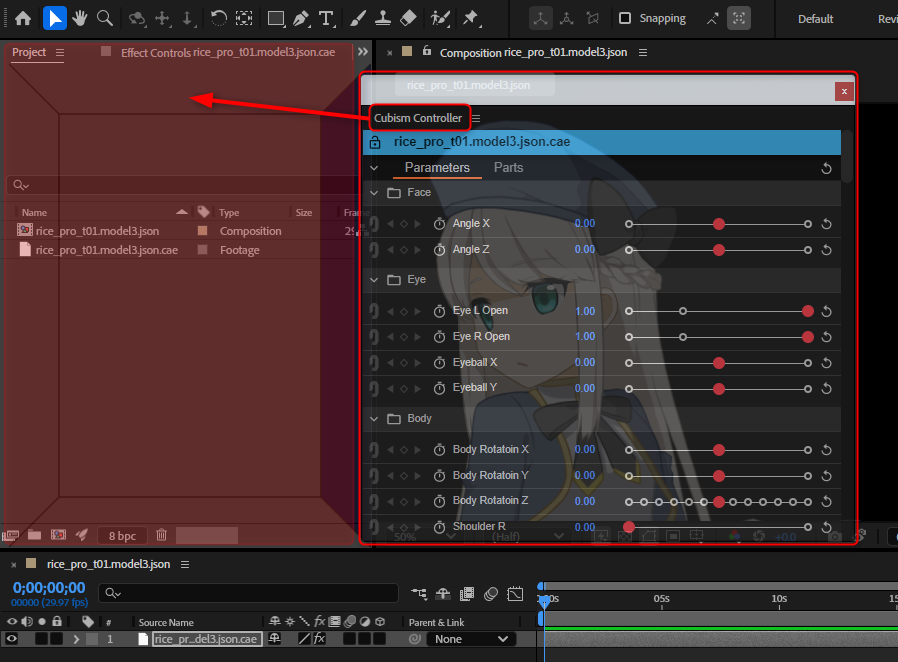The height and width of the screenshot is (662, 898).
Task: Select the Clone Stamp tool
Action: [x=383, y=18]
